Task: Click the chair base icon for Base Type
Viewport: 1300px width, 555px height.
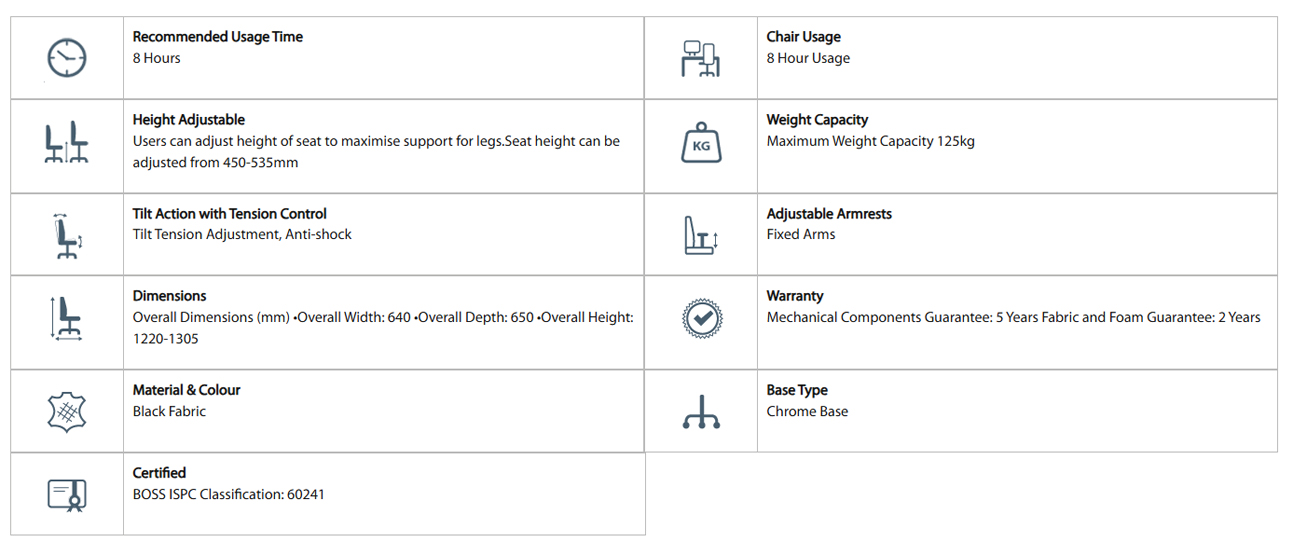Action: pos(700,411)
